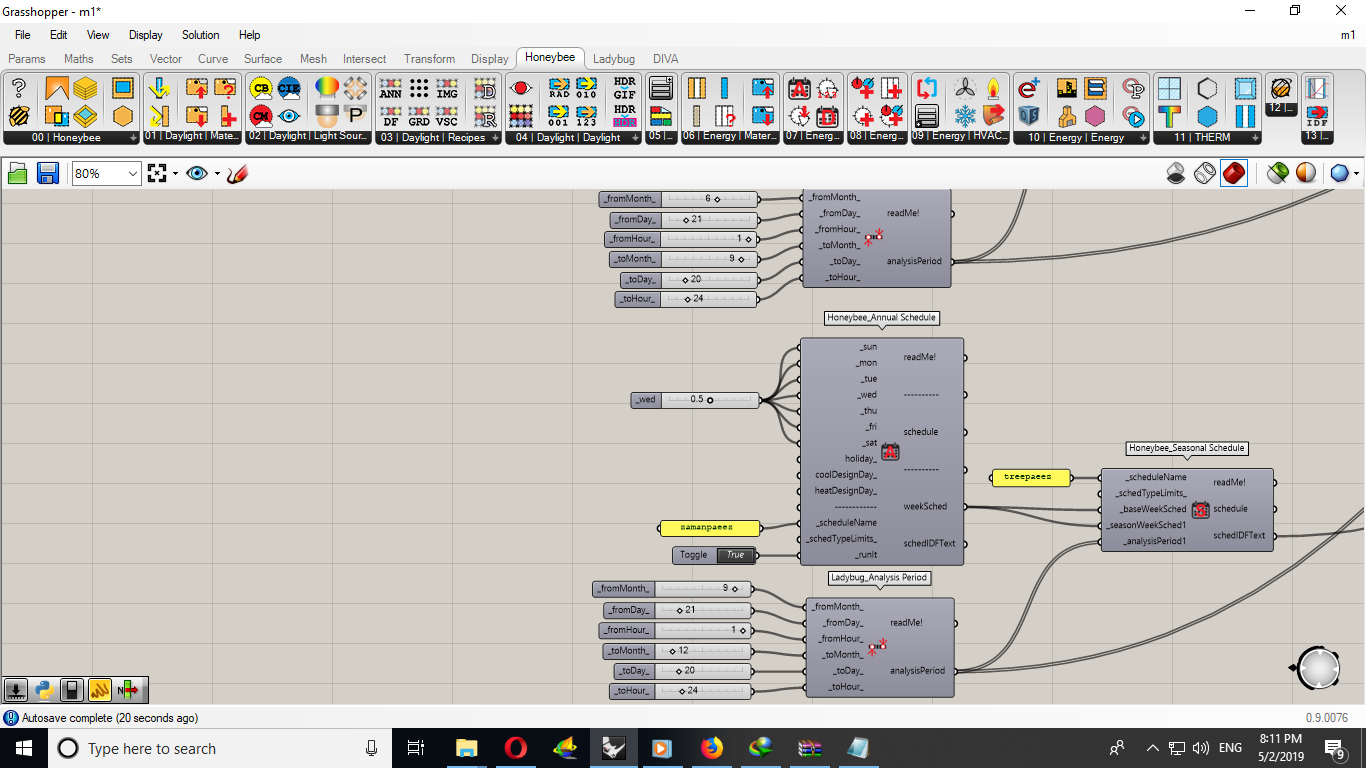This screenshot has height=768, width=1366.
Task: Pick the ANN annual daylight recipe icon
Action: (x=391, y=88)
